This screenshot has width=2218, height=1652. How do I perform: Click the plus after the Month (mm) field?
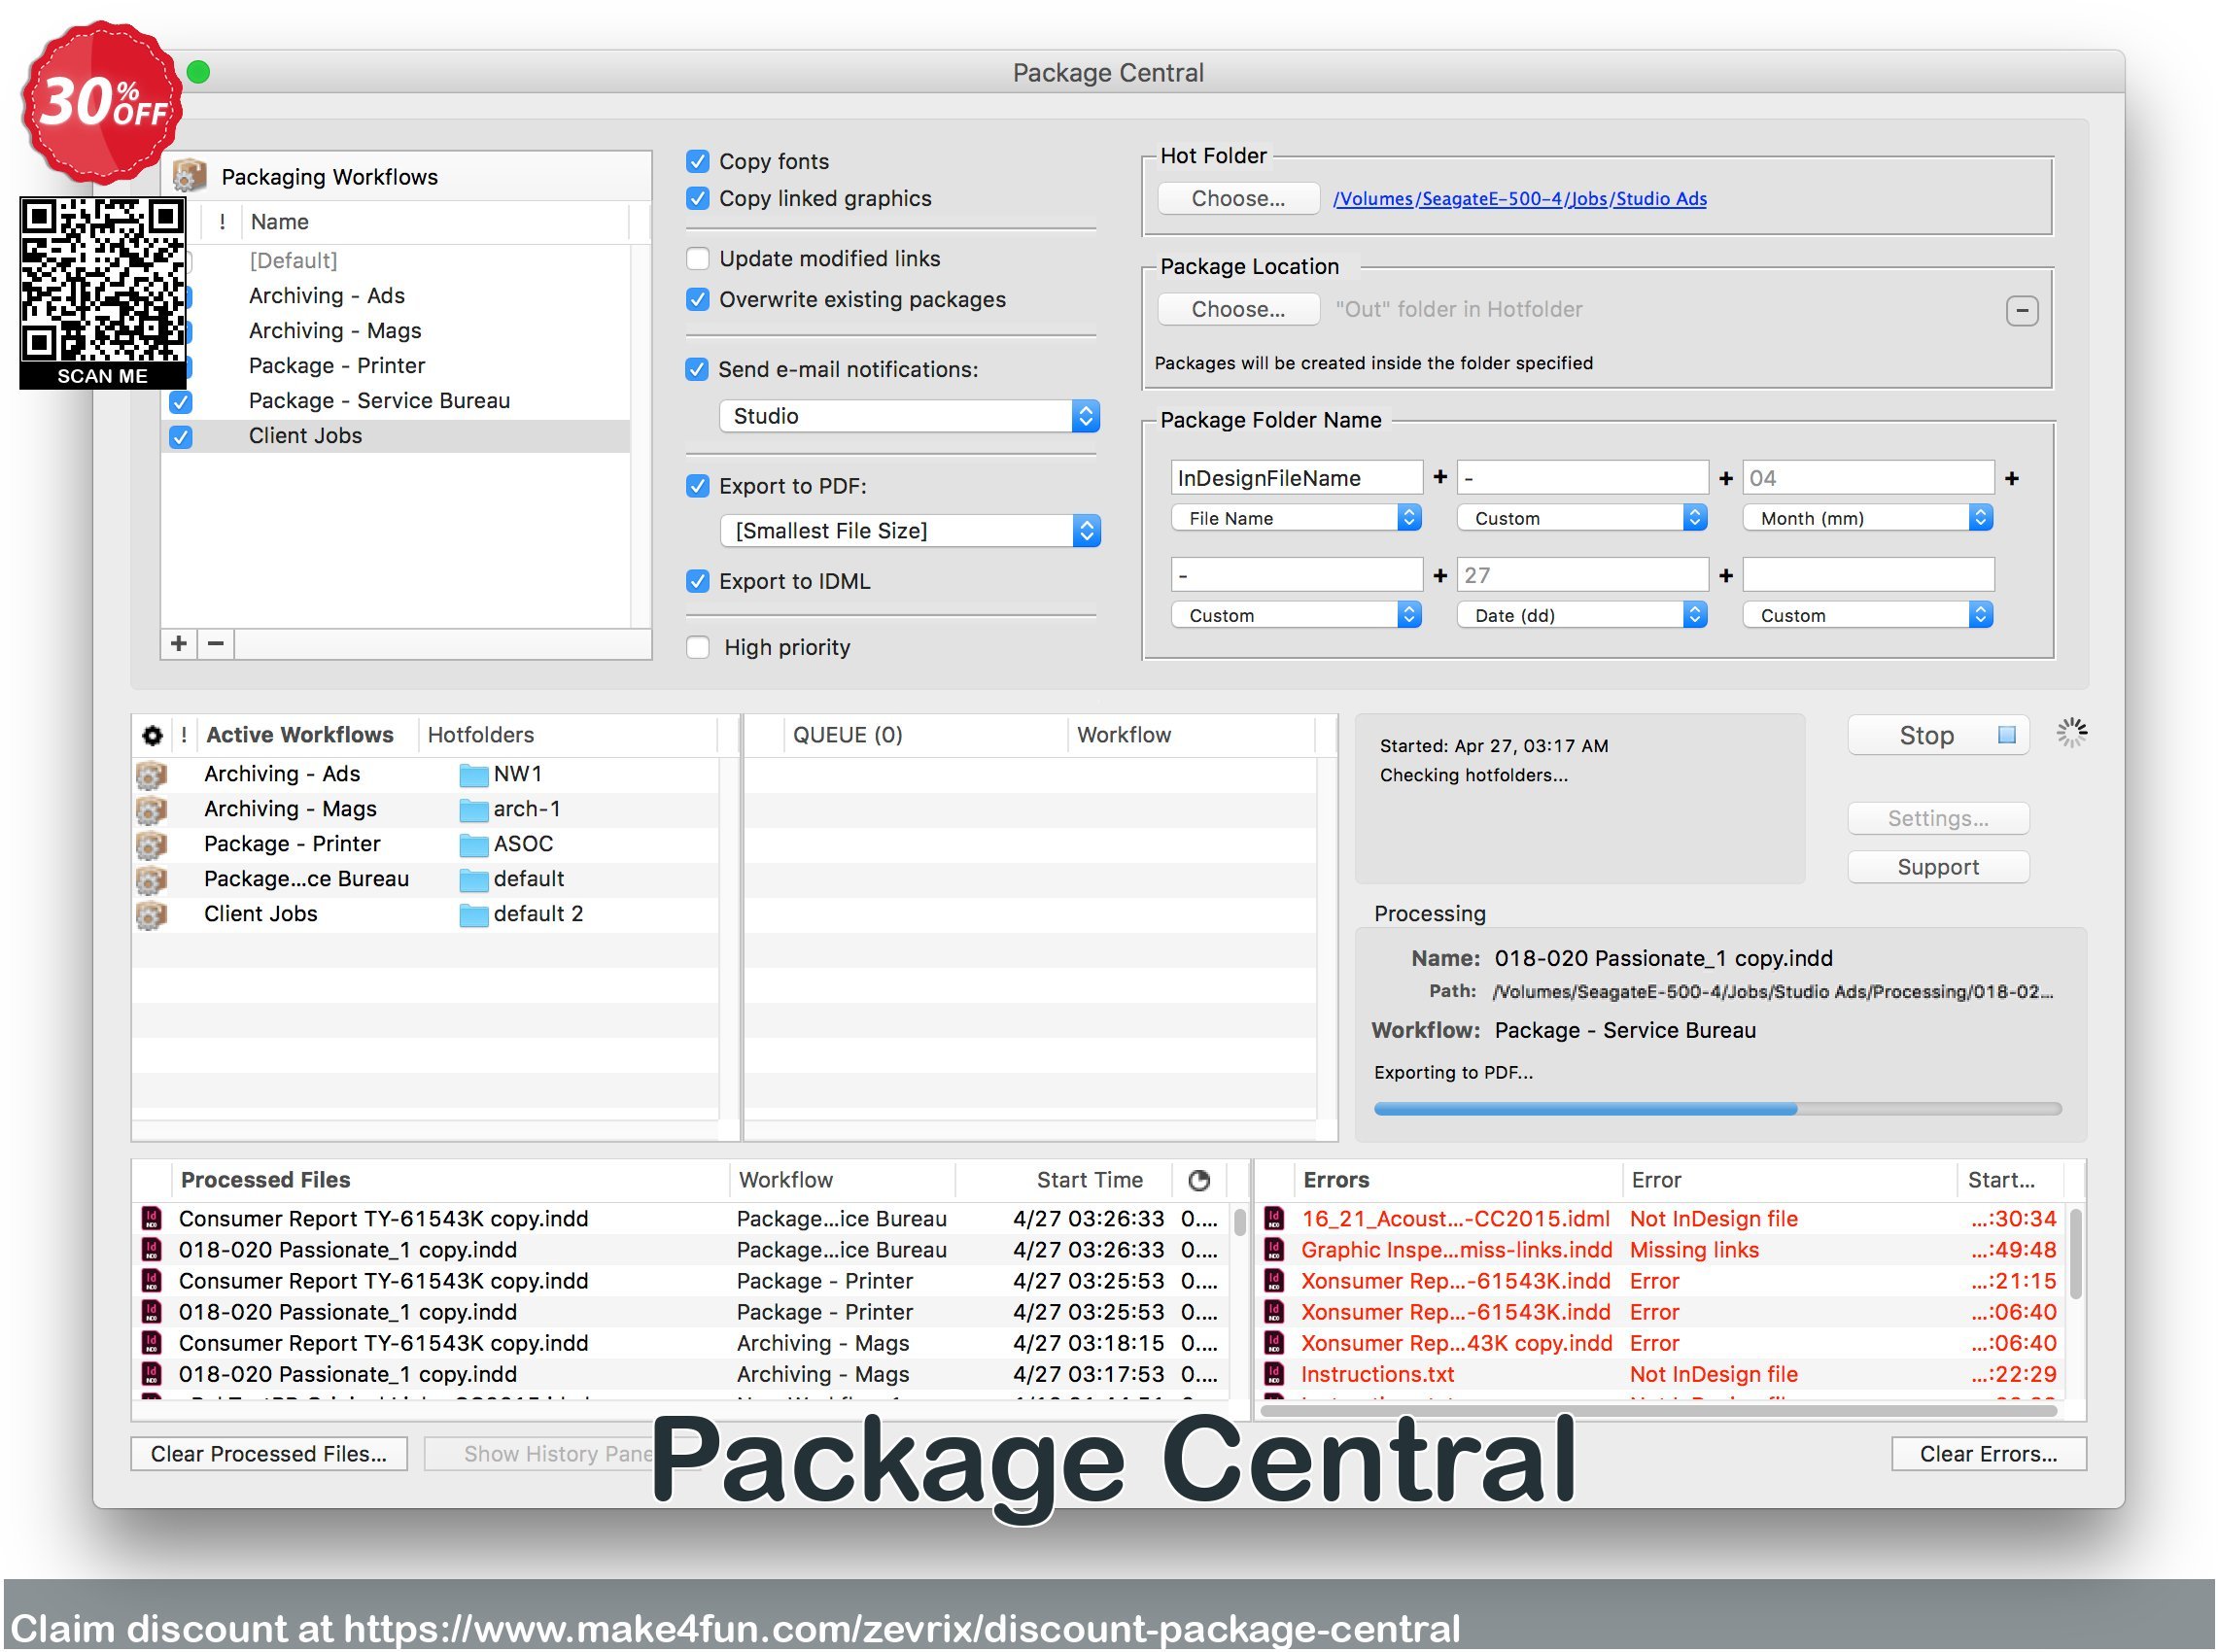coord(2012,479)
